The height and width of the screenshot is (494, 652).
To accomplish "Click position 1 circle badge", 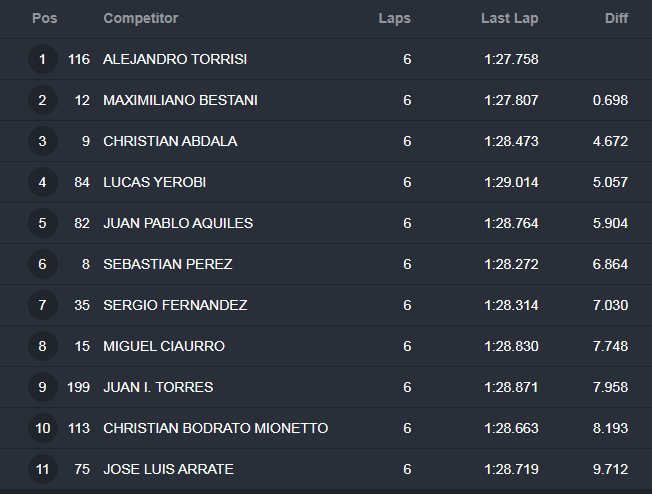I will [x=42, y=59].
